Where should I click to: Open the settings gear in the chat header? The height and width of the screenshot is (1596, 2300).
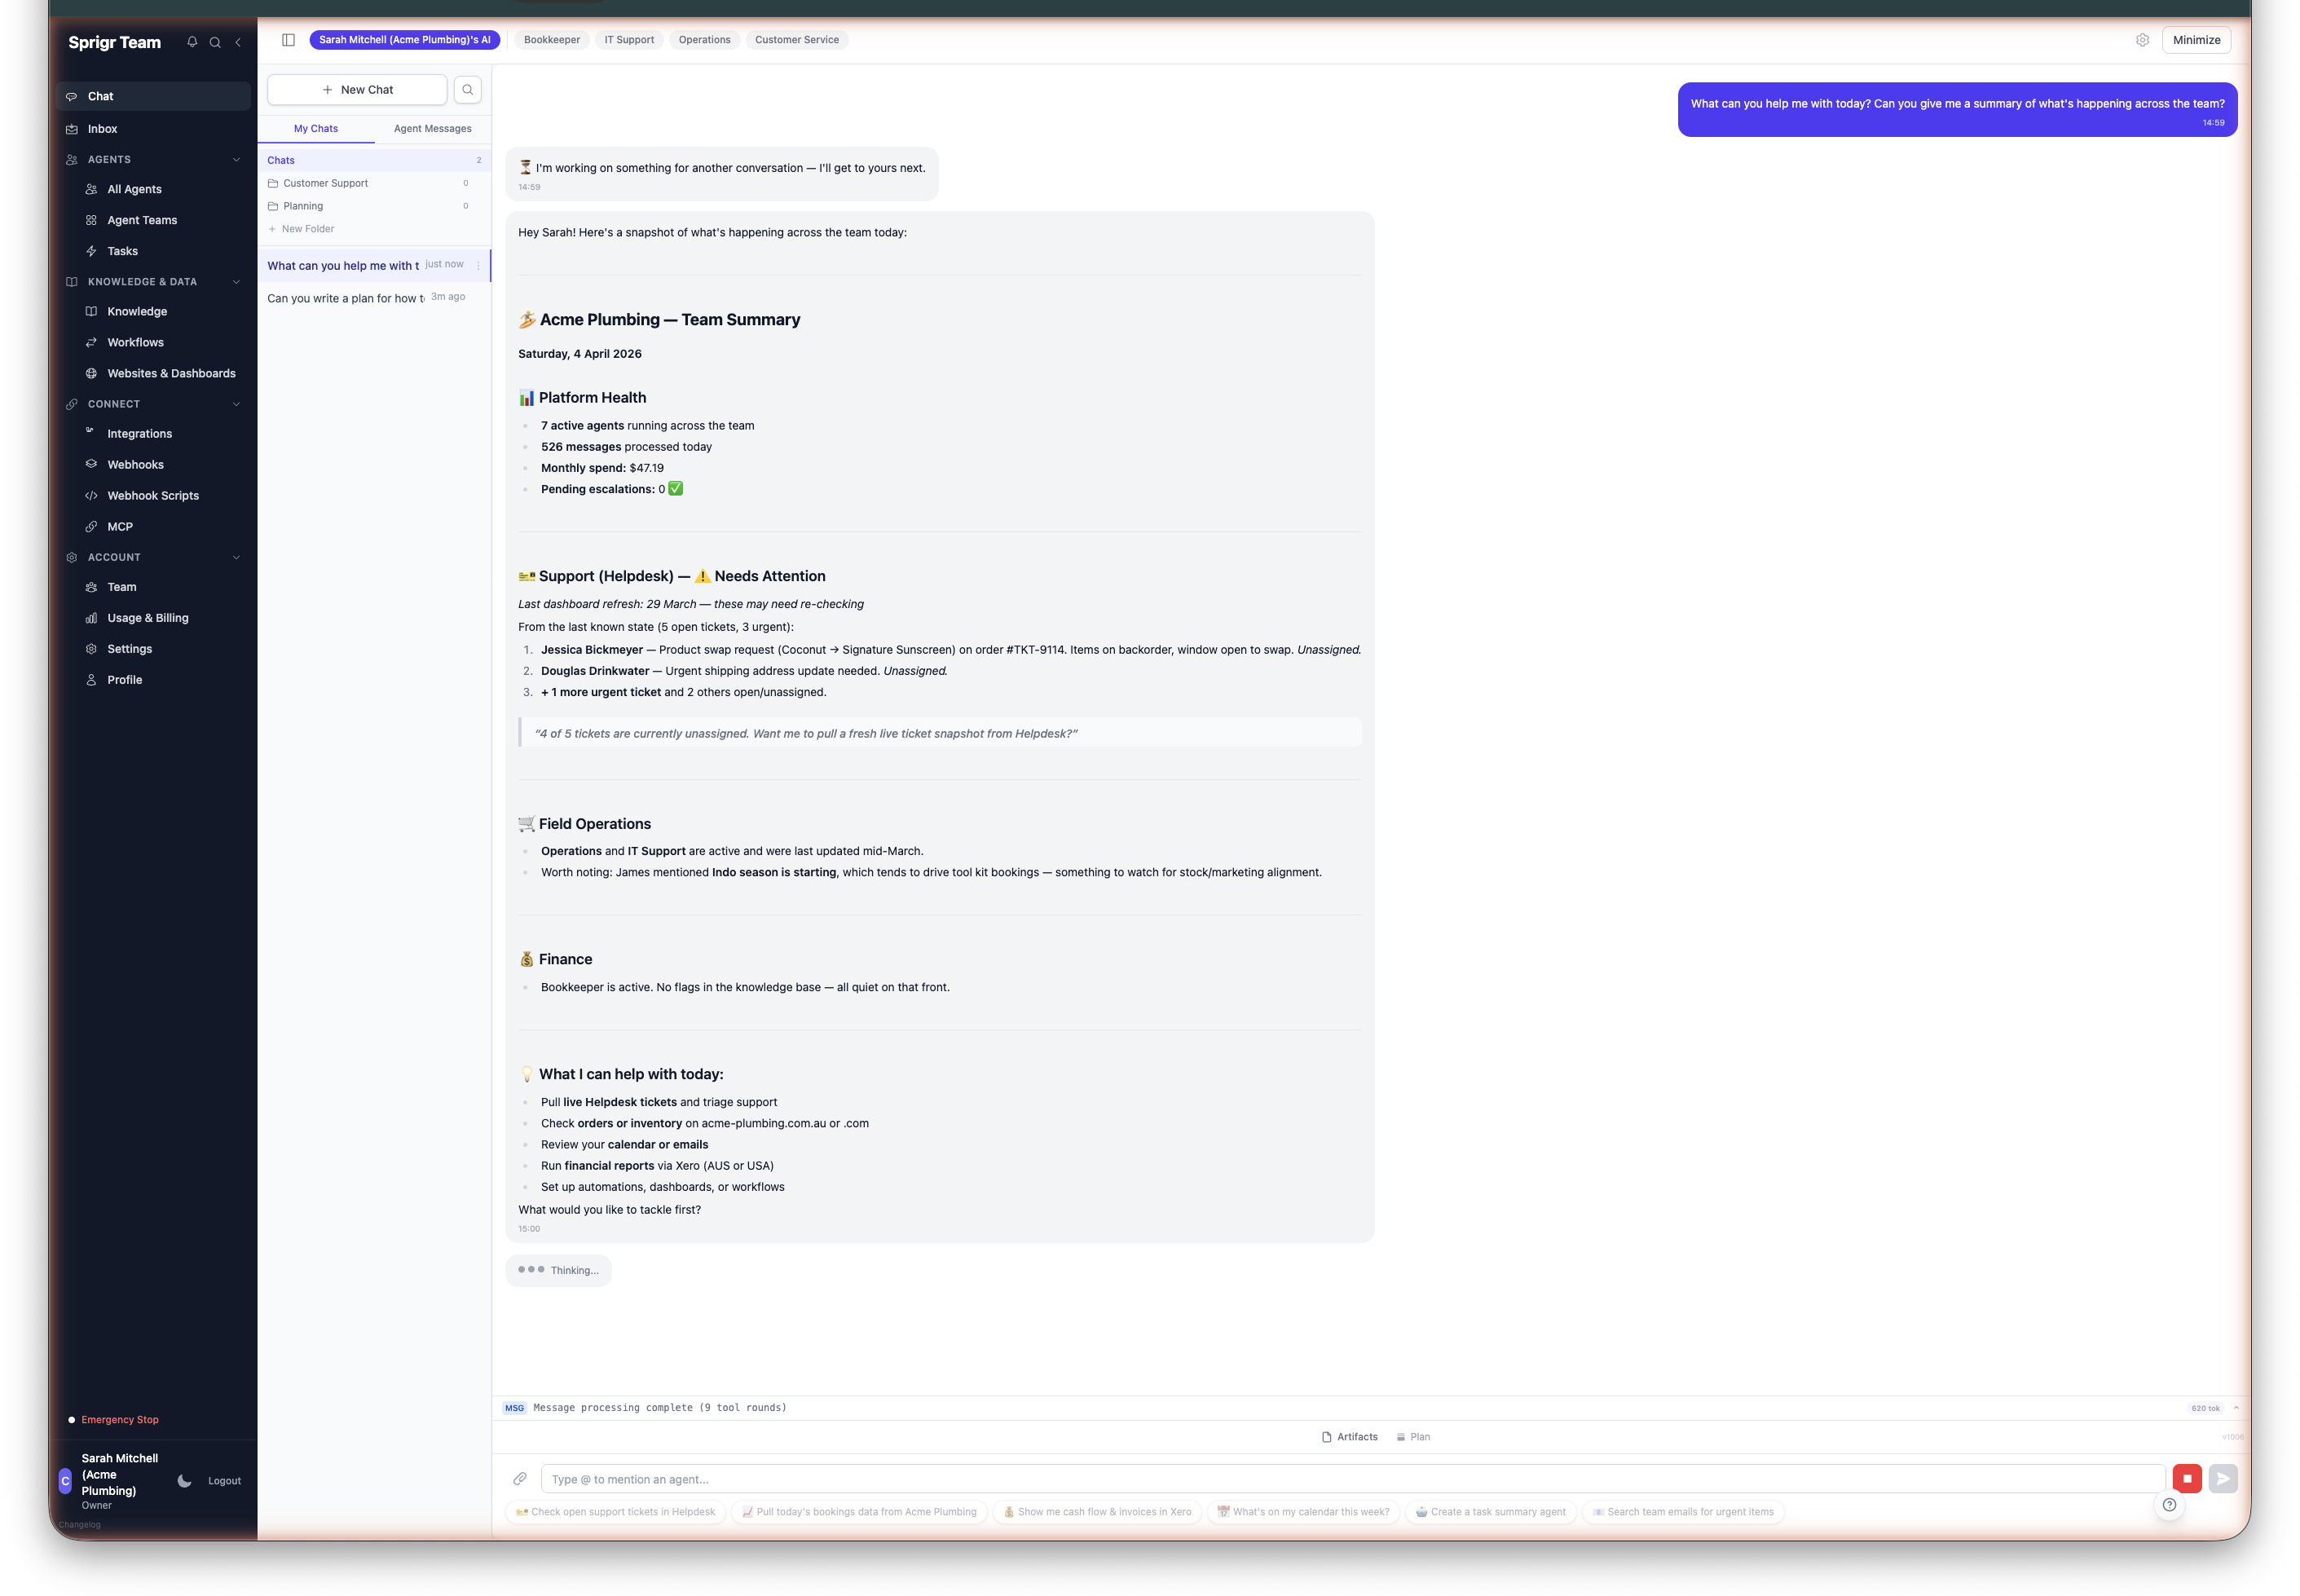coord(2141,39)
